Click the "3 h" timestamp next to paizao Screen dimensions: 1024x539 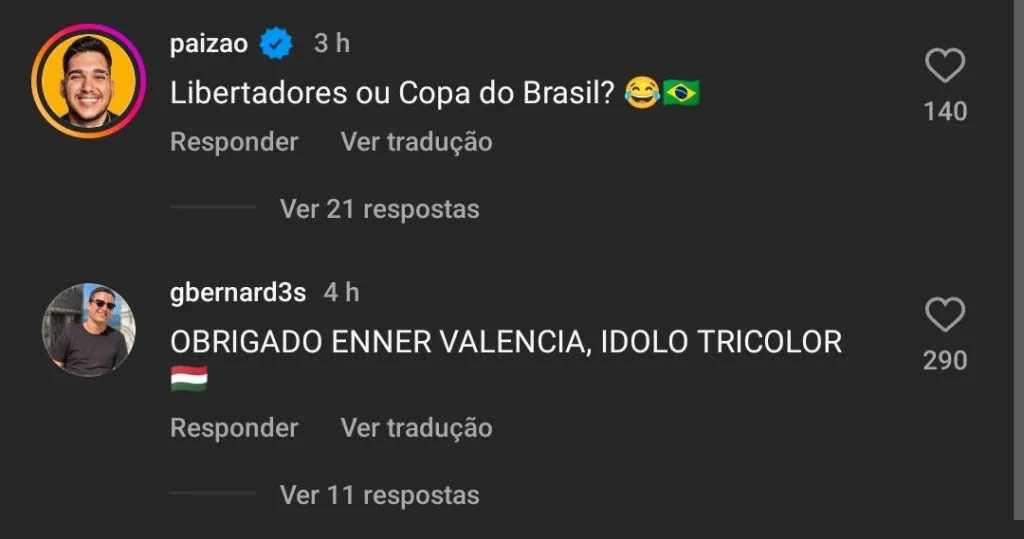(332, 43)
